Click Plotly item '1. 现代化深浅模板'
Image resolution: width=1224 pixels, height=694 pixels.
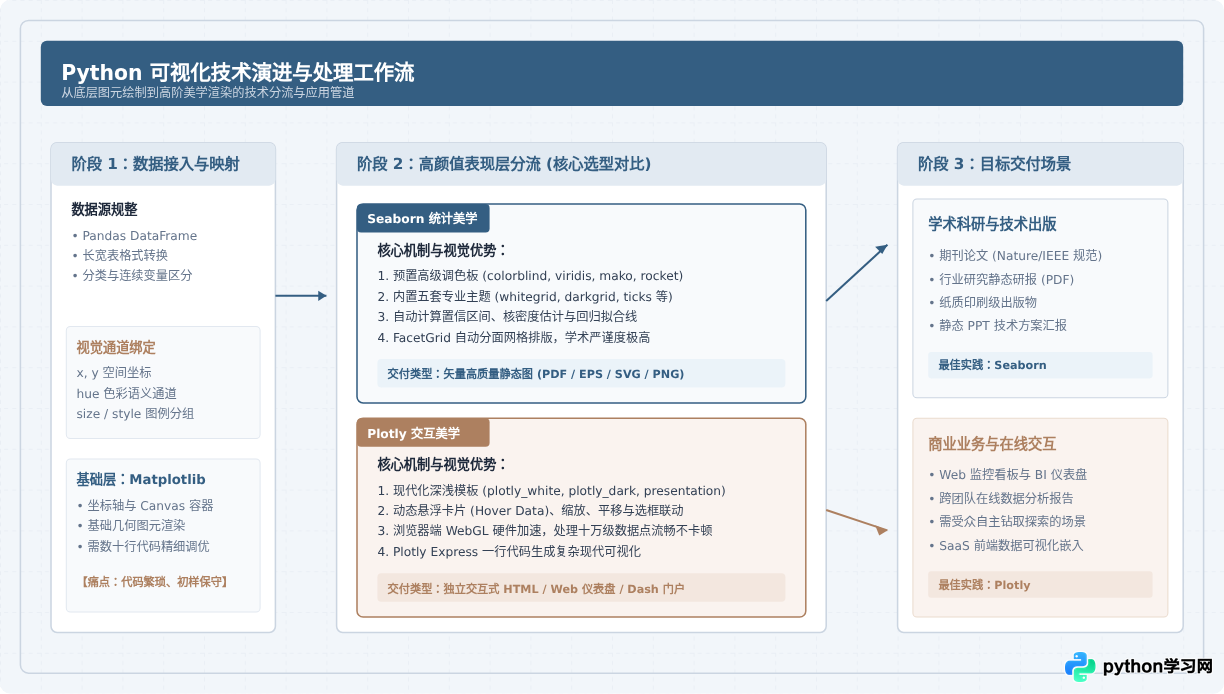pyautogui.click(x=551, y=491)
